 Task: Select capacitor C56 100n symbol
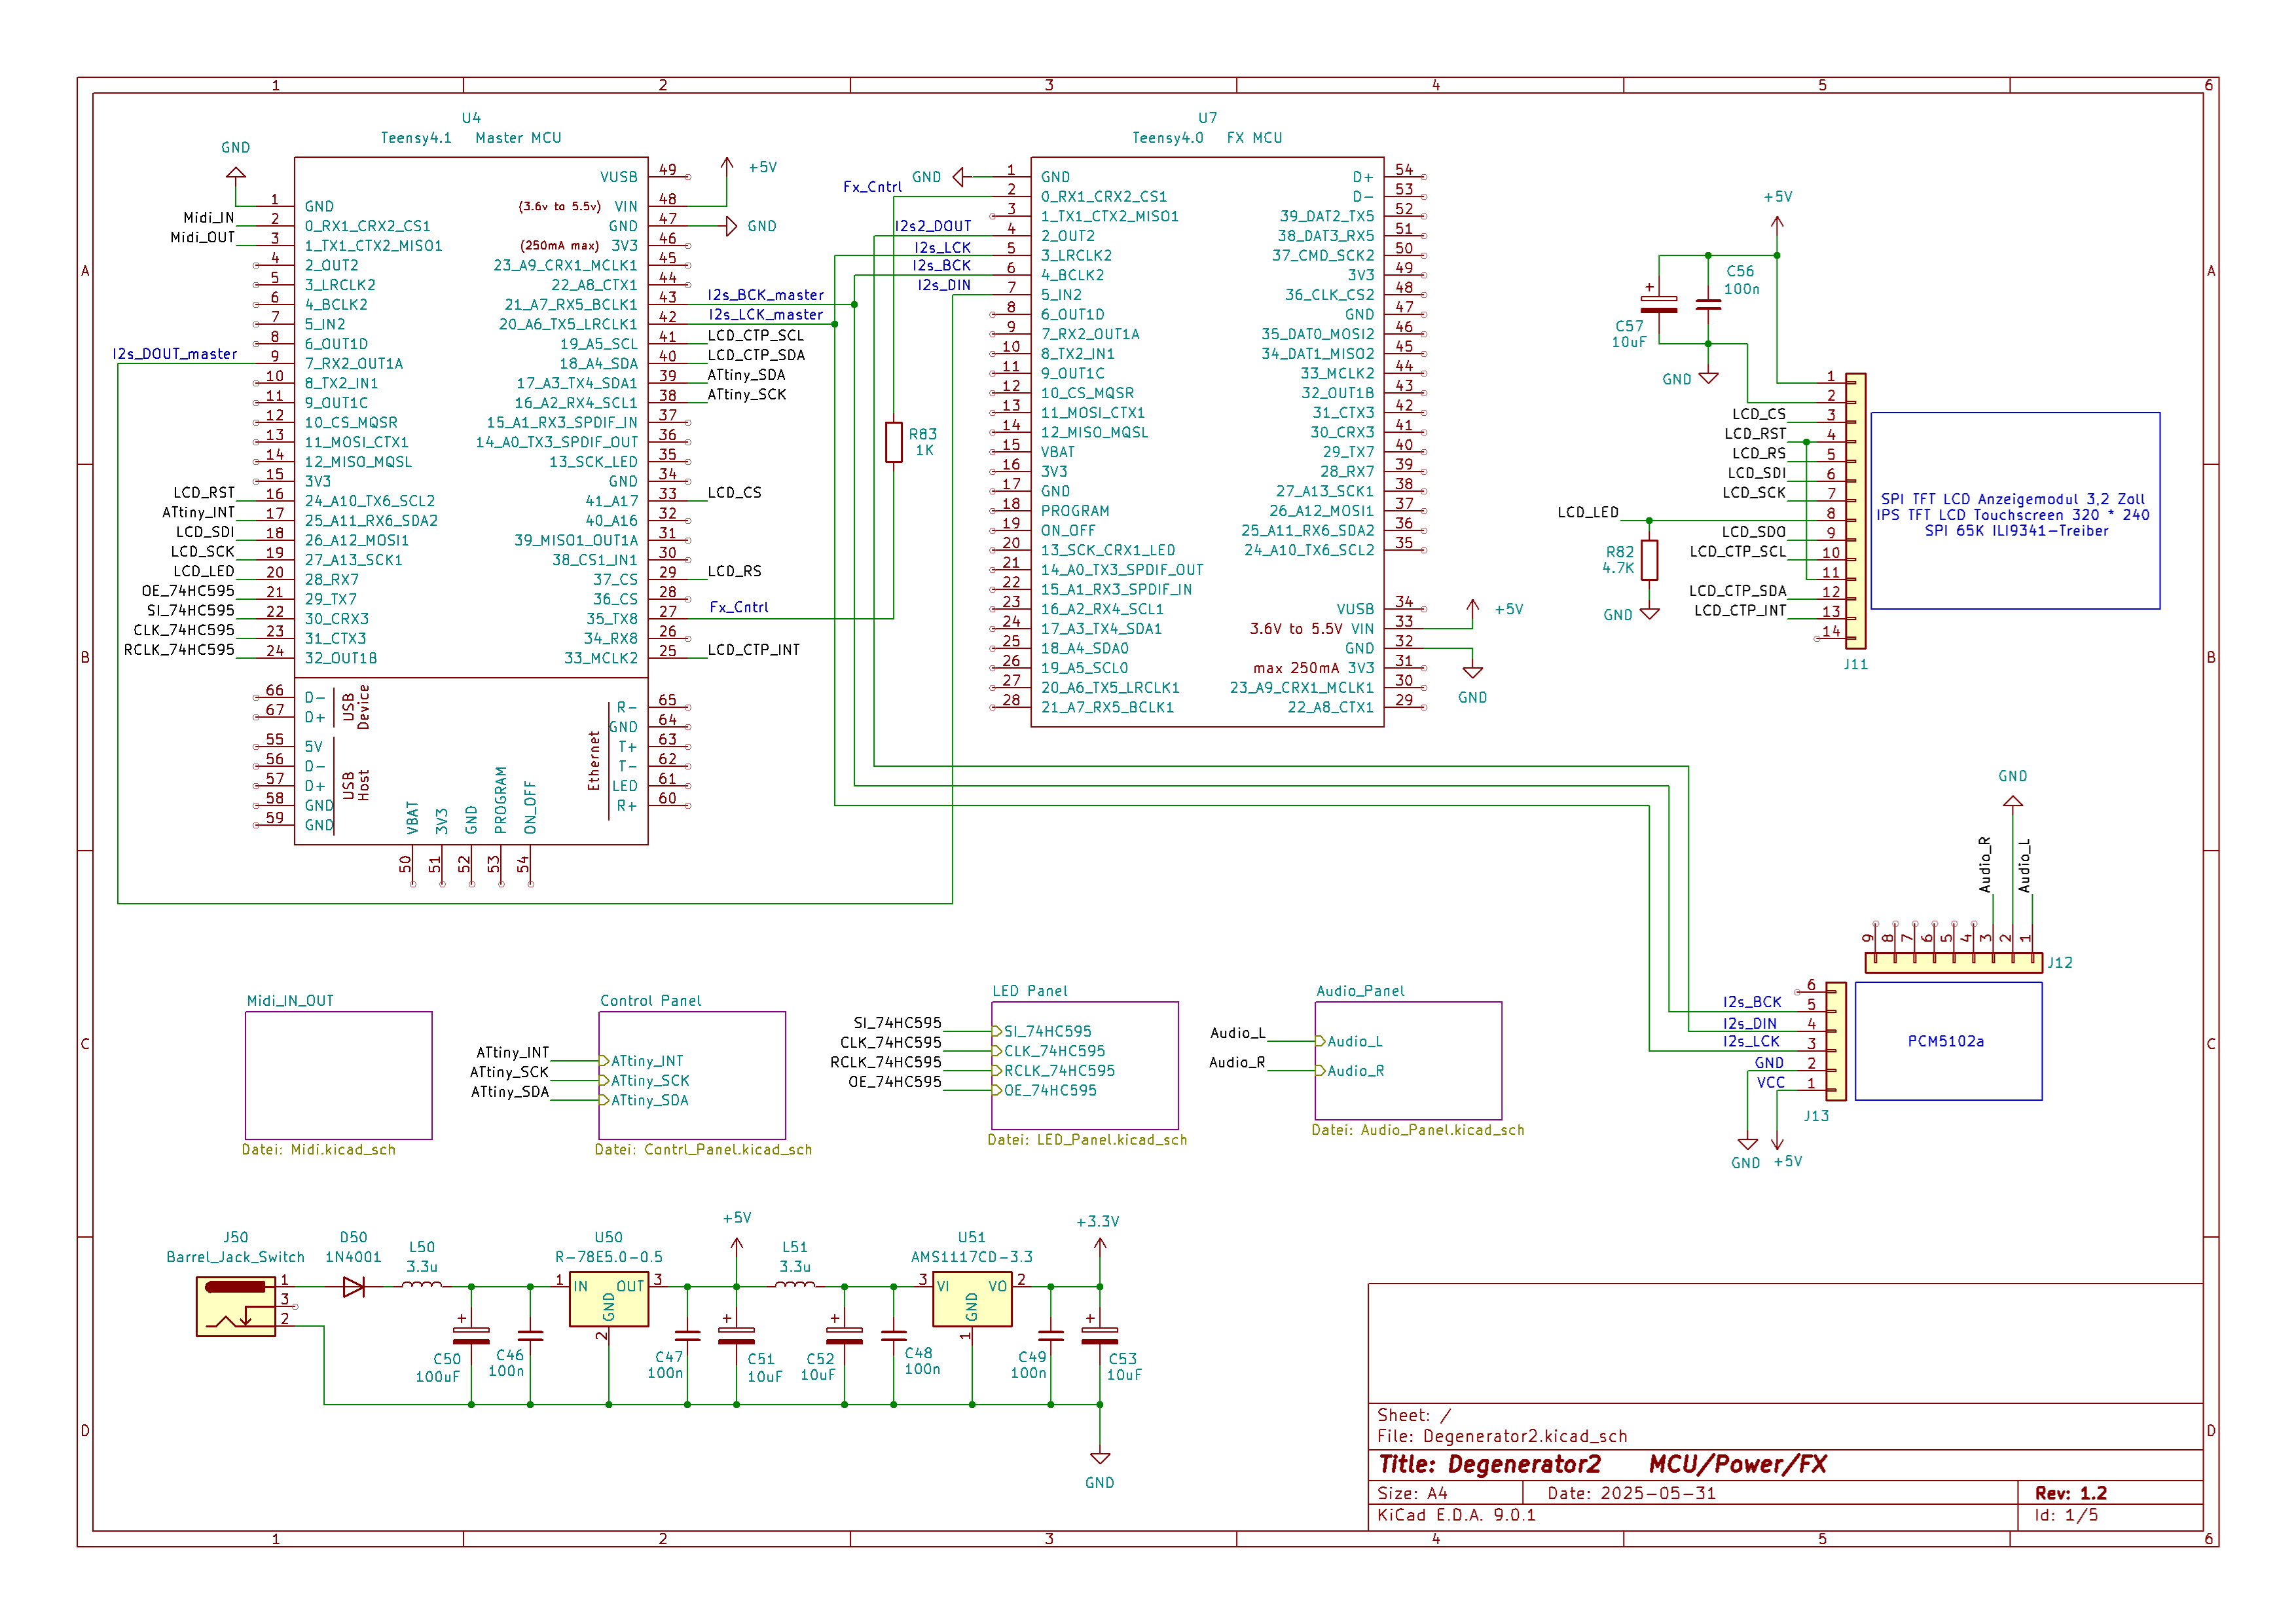(1708, 304)
